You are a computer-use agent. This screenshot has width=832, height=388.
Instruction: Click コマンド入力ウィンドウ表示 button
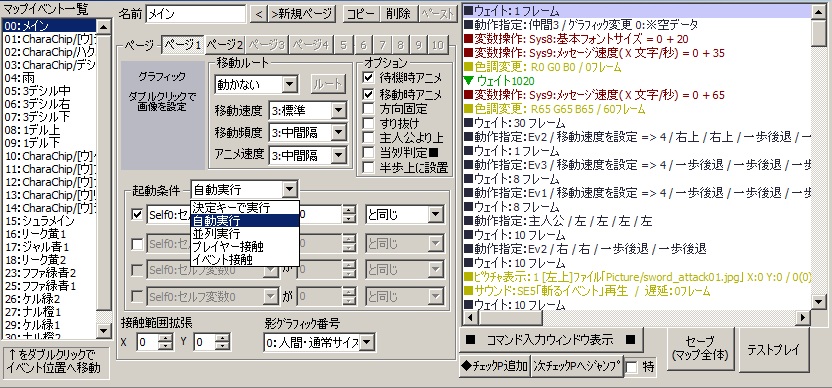pos(551,340)
